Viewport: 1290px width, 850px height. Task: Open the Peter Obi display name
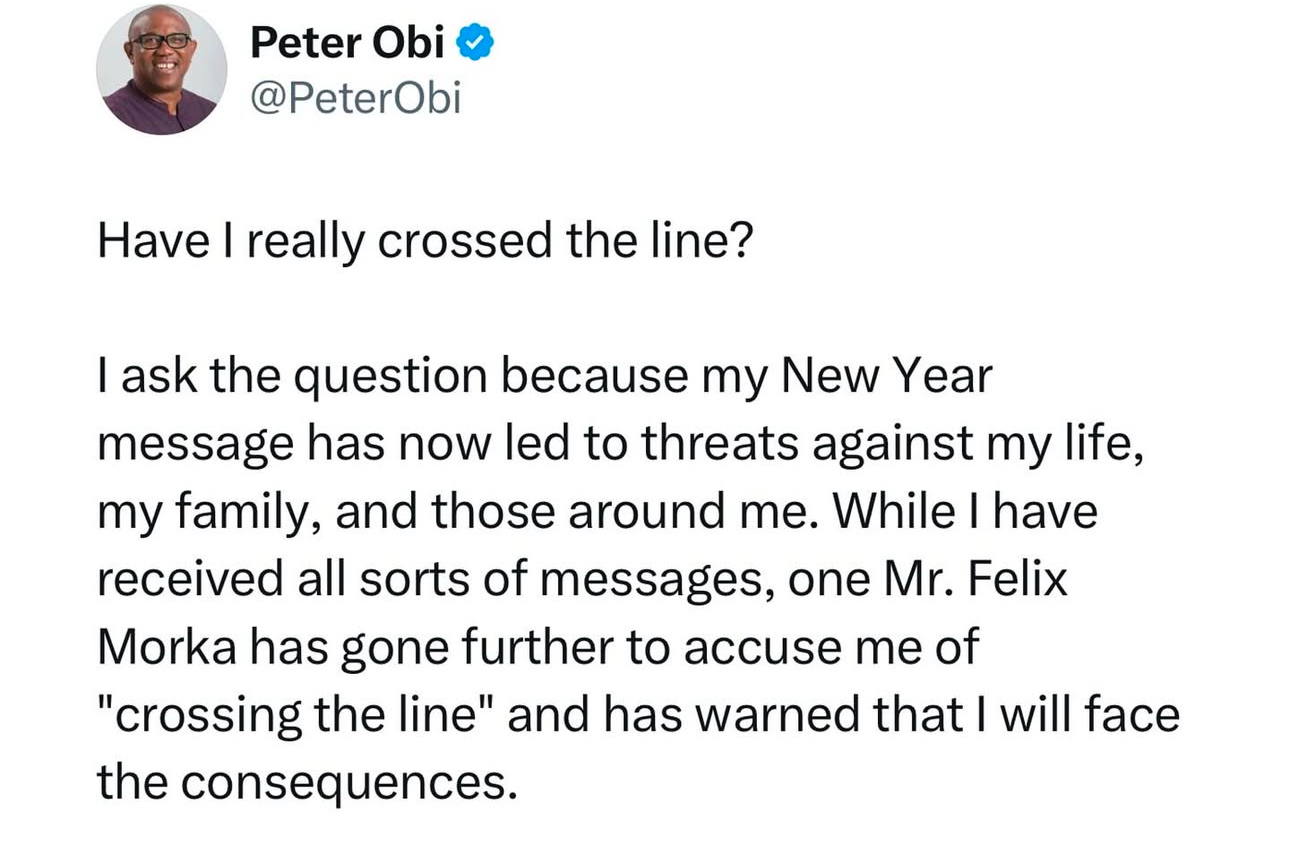click(x=346, y=41)
